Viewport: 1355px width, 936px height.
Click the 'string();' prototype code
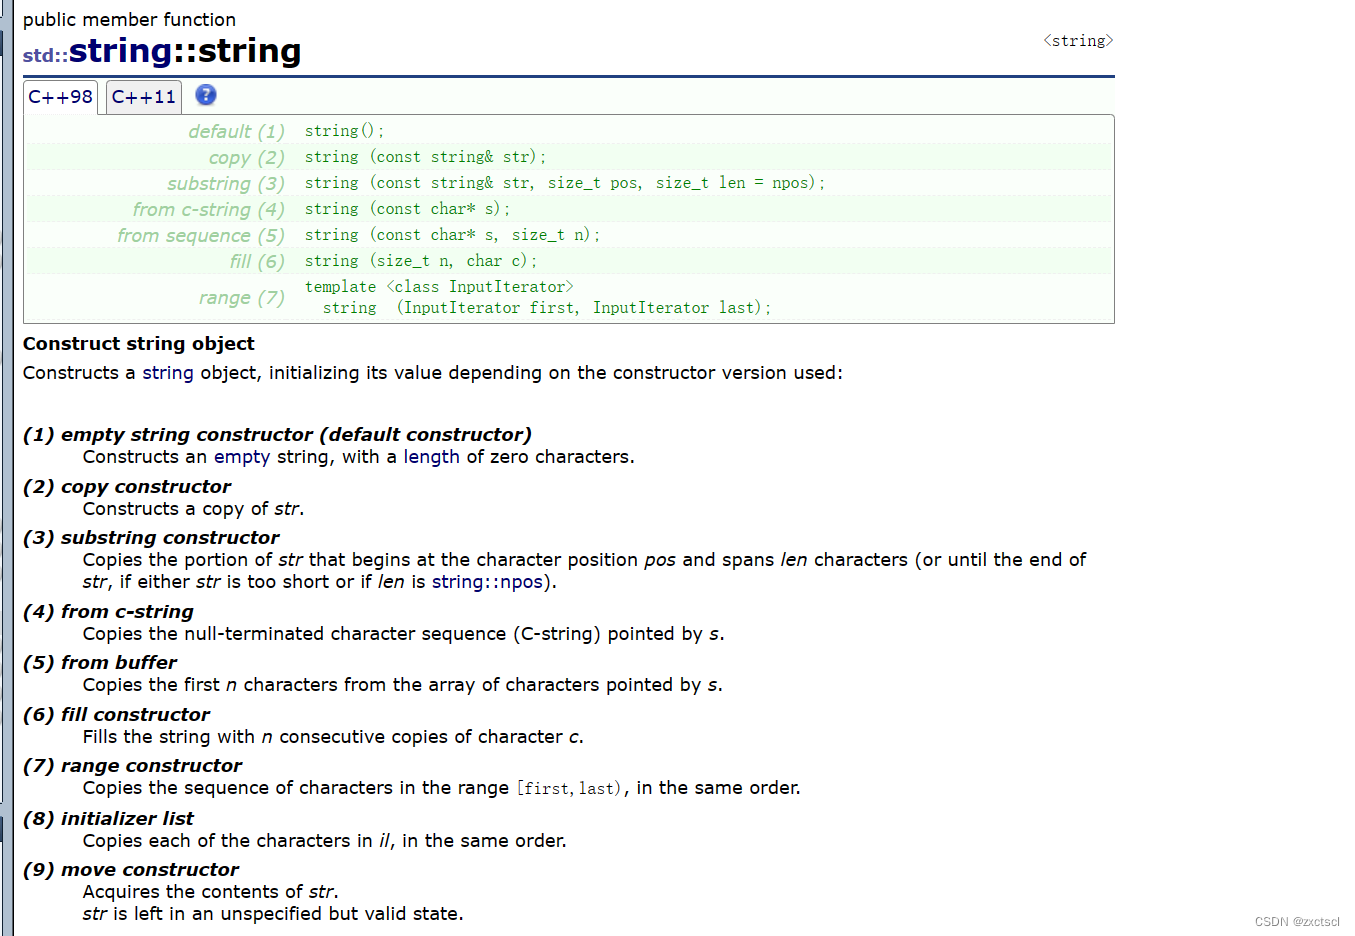[x=344, y=131]
